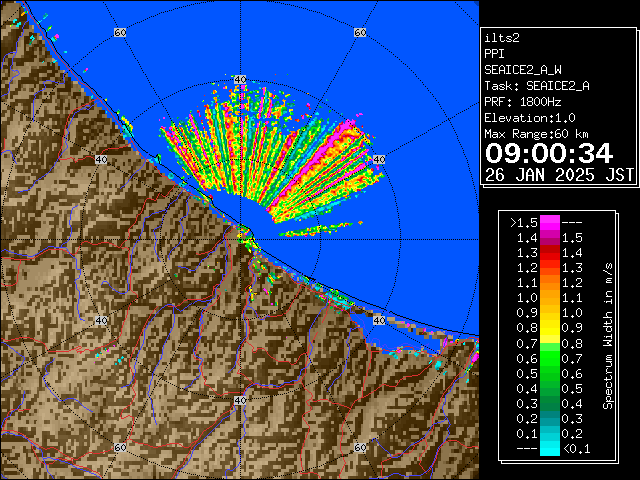Click the radar center where the crosshair lines meet

pyautogui.click(x=240, y=240)
